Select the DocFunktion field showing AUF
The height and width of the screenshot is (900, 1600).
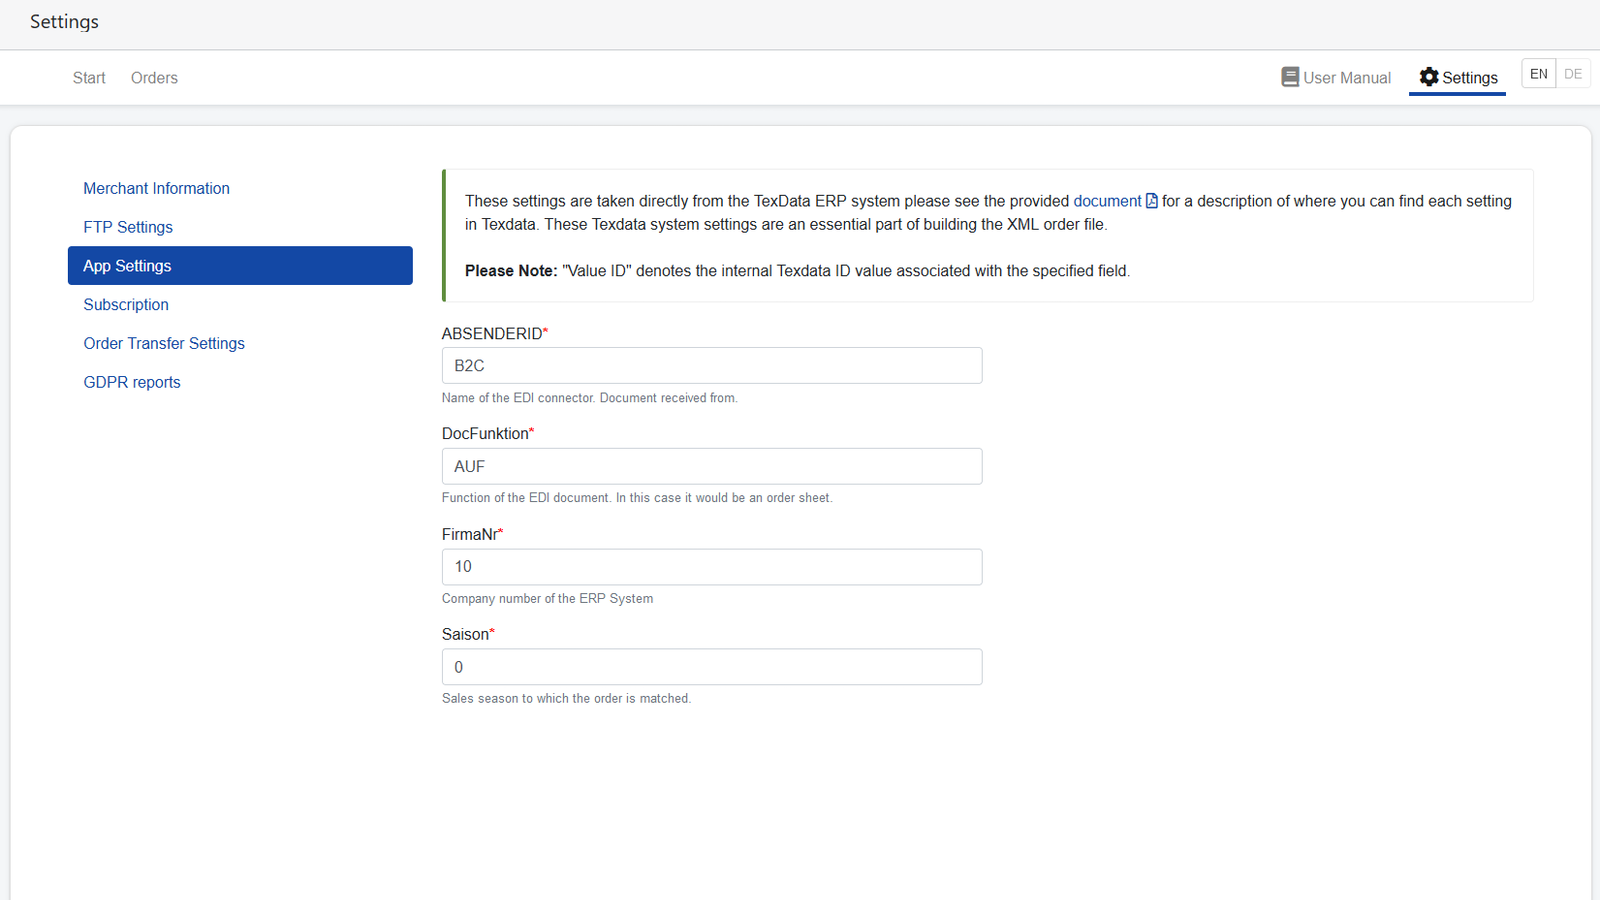(x=711, y=466)
